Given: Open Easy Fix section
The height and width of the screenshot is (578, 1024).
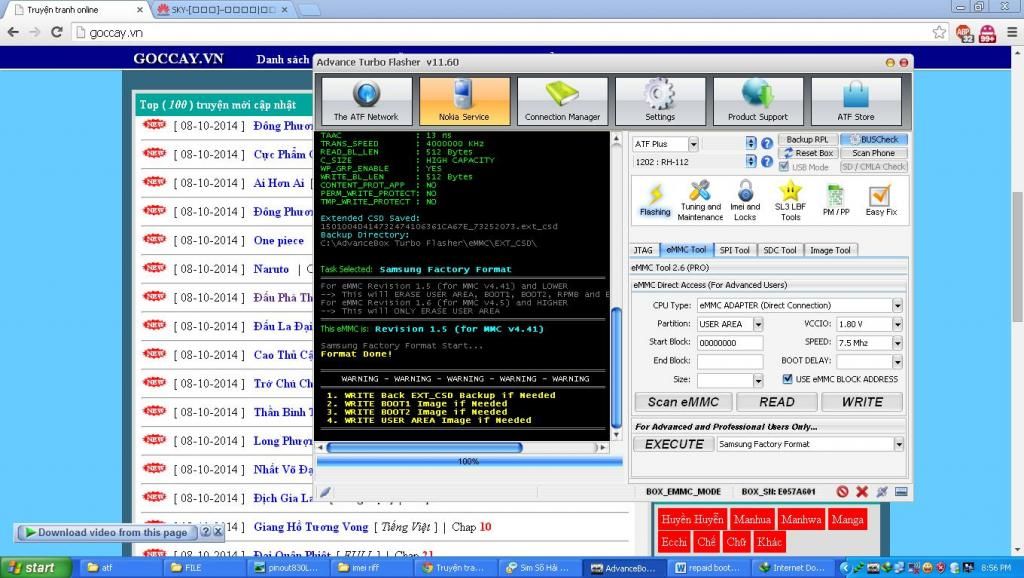Looking at the screenshot, I should point(881,200).
